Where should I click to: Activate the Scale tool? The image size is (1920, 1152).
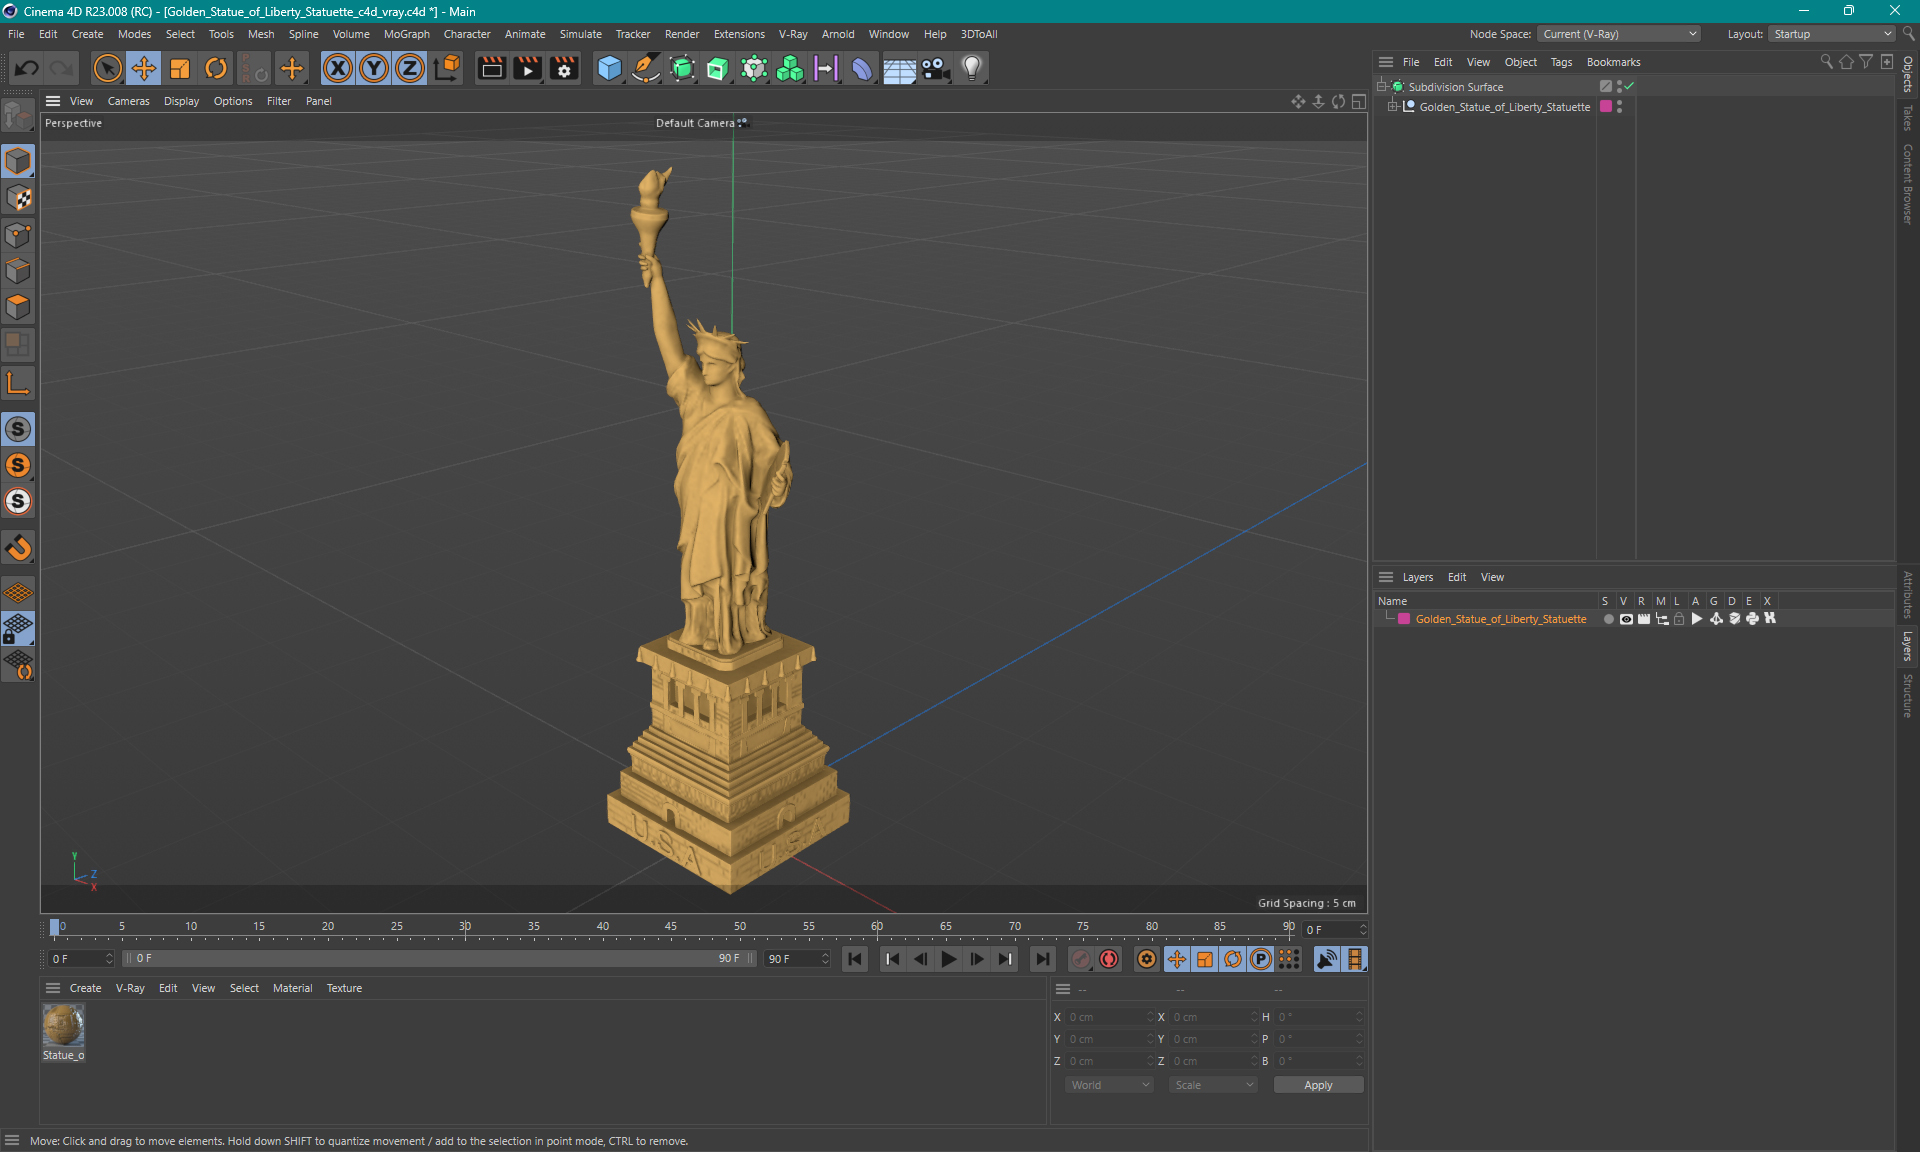tap(180, 68)
